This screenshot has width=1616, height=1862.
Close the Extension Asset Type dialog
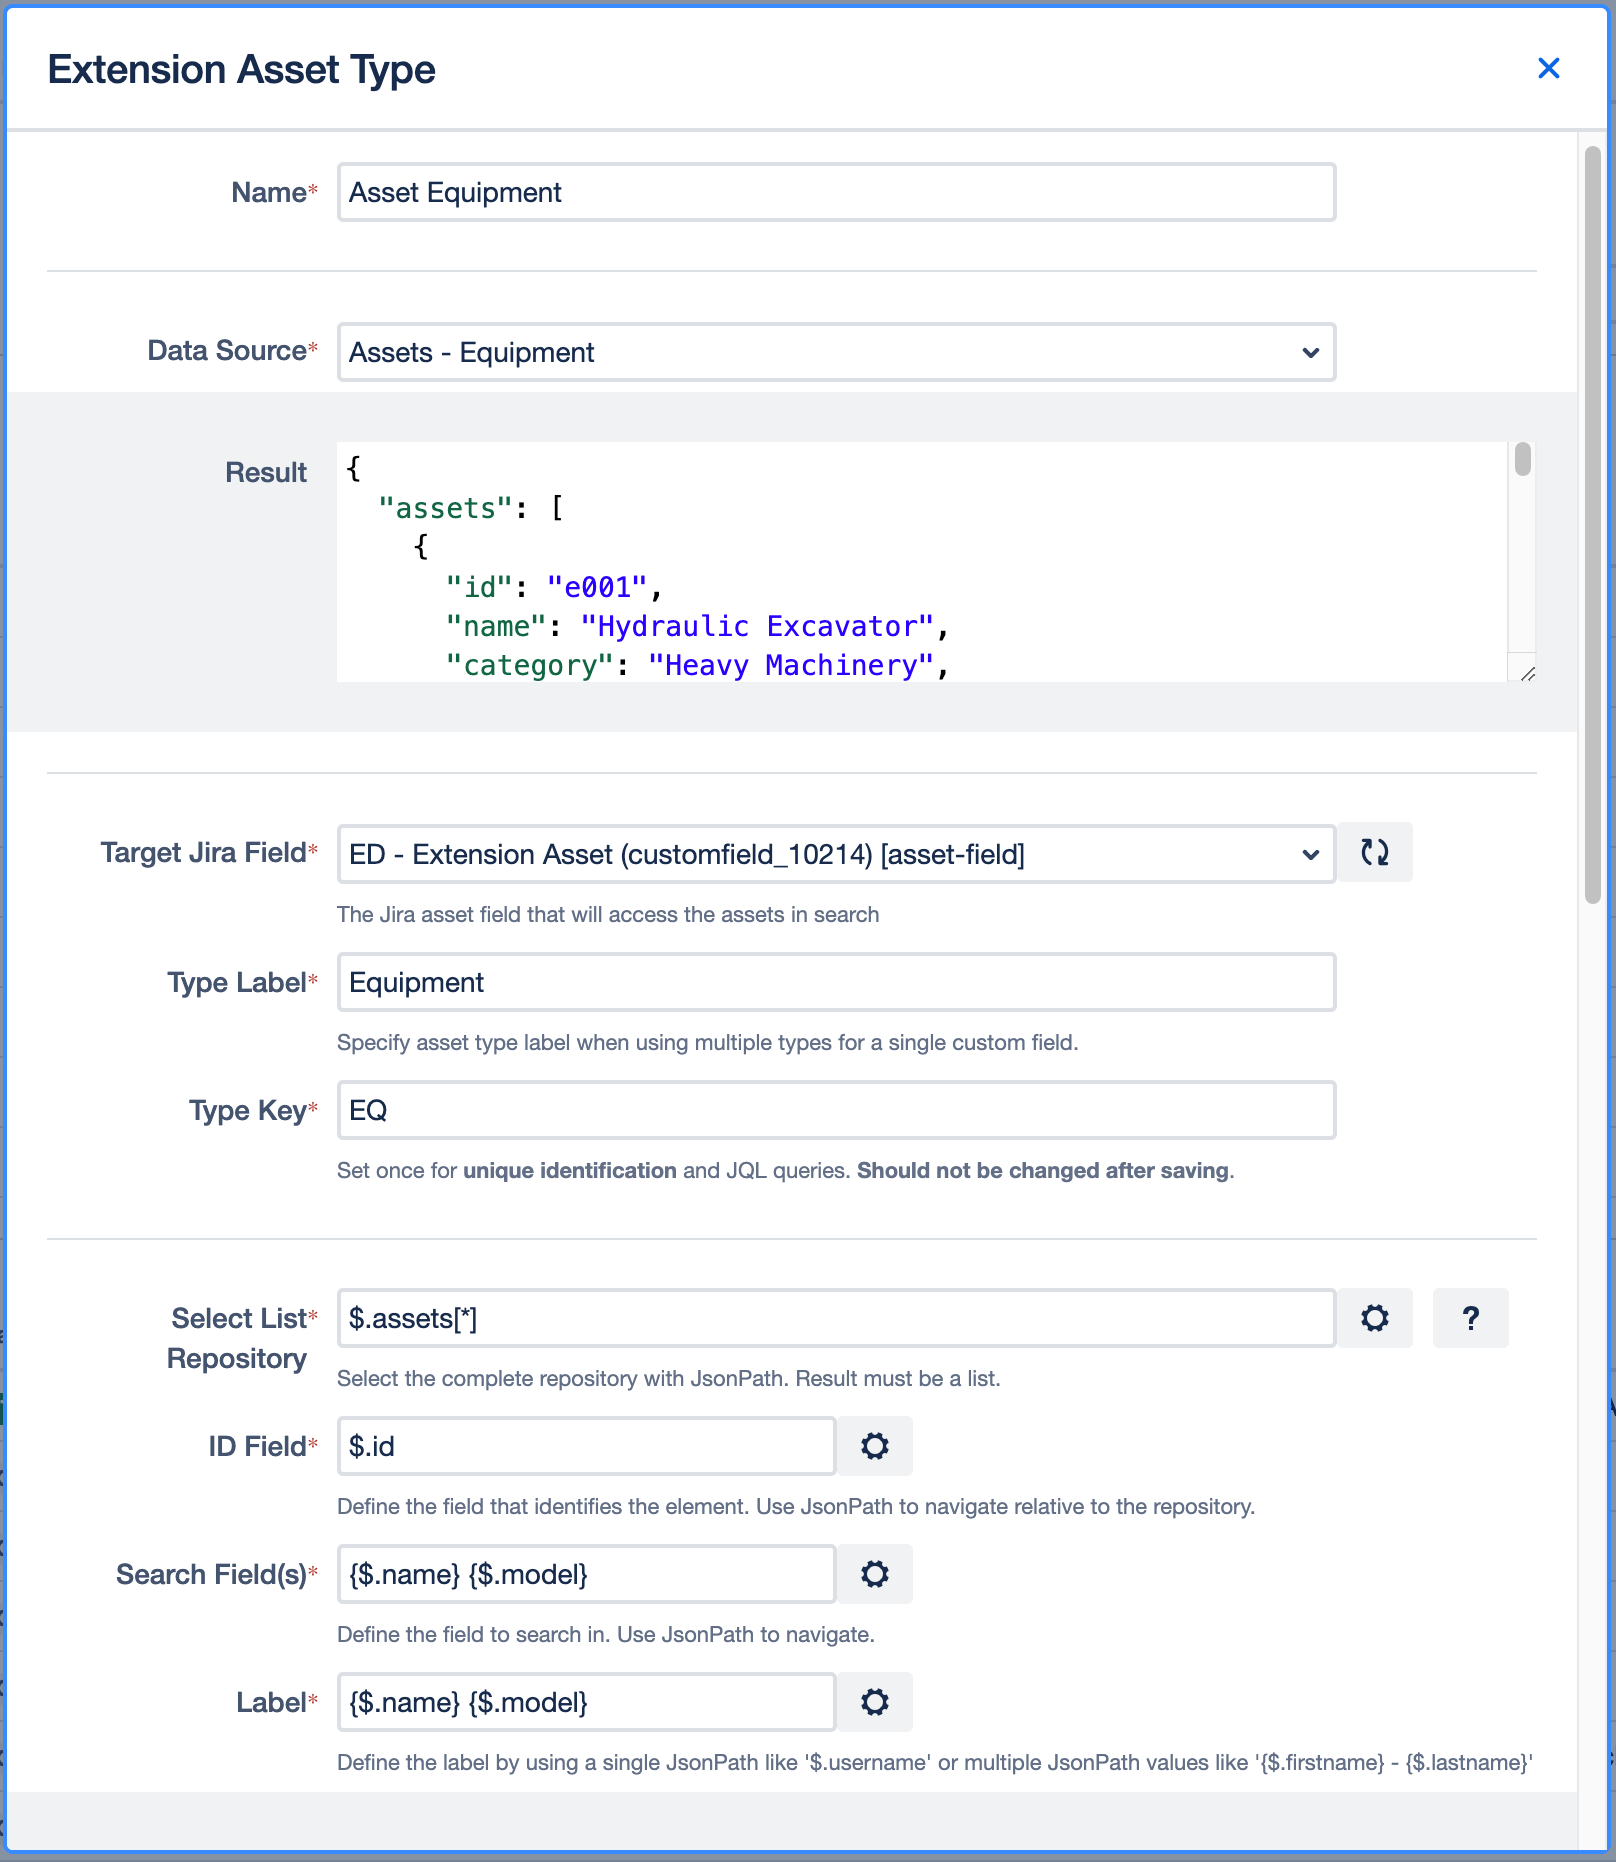(1548, 68)
